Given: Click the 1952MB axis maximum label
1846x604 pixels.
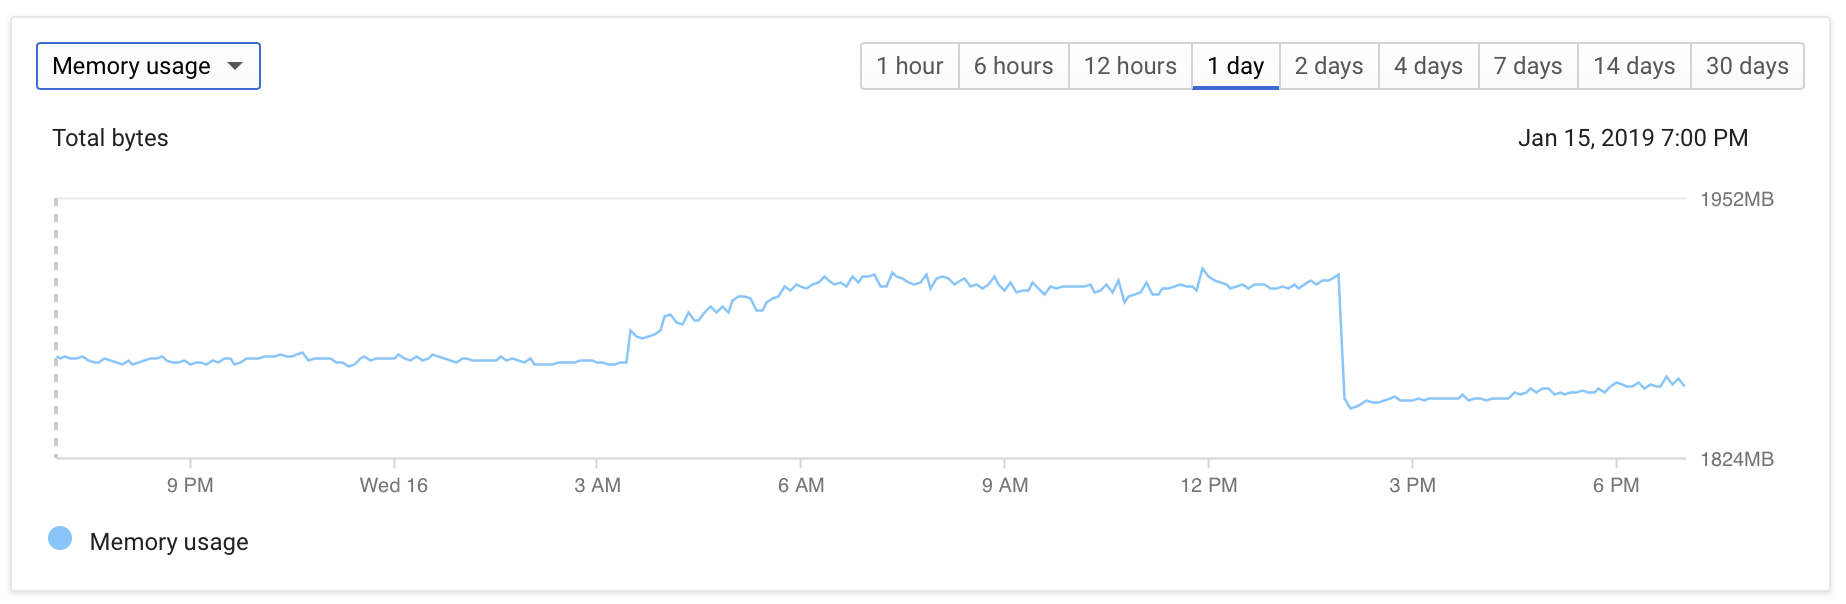Looking at the screenshot, I should (x=1737, y=199).
